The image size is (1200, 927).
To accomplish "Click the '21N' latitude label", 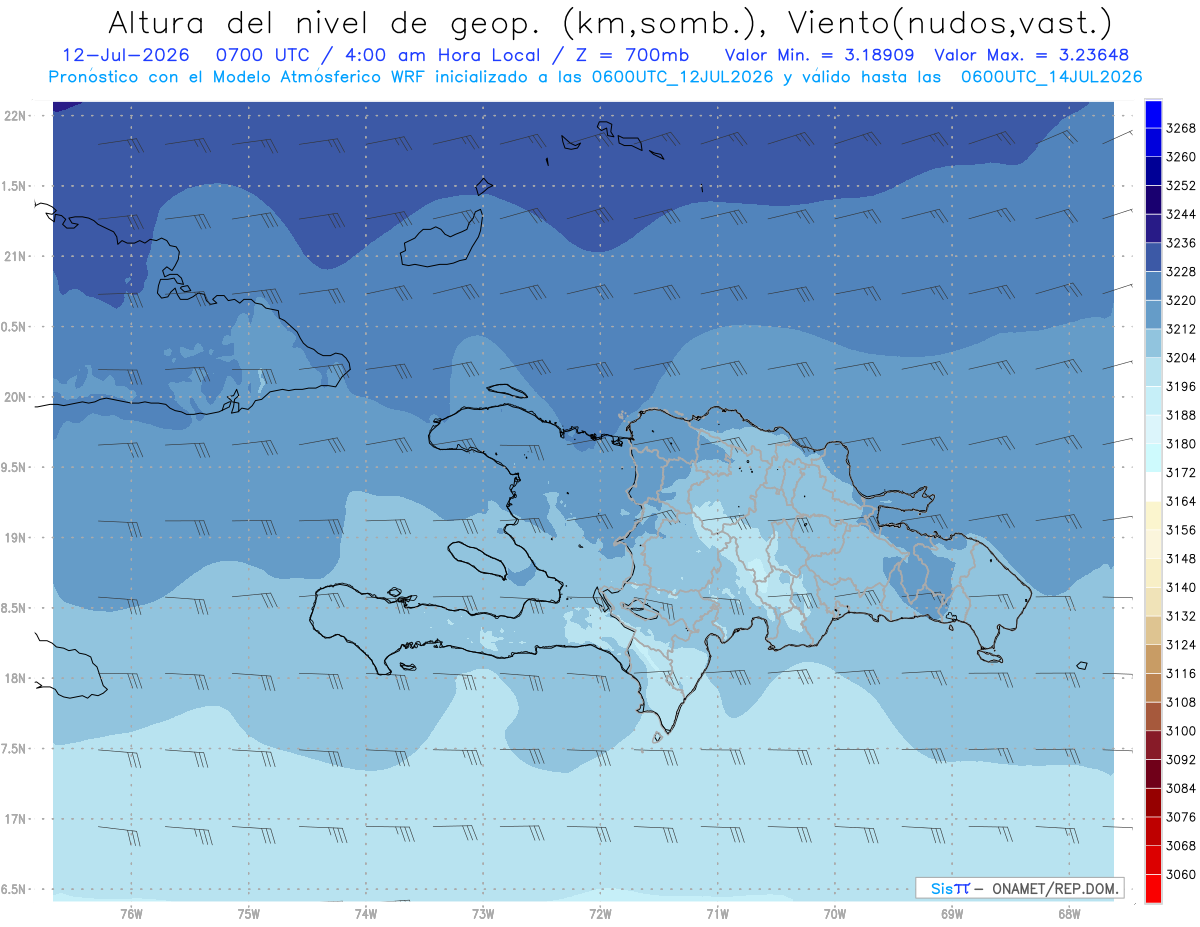I will (14, 256).
